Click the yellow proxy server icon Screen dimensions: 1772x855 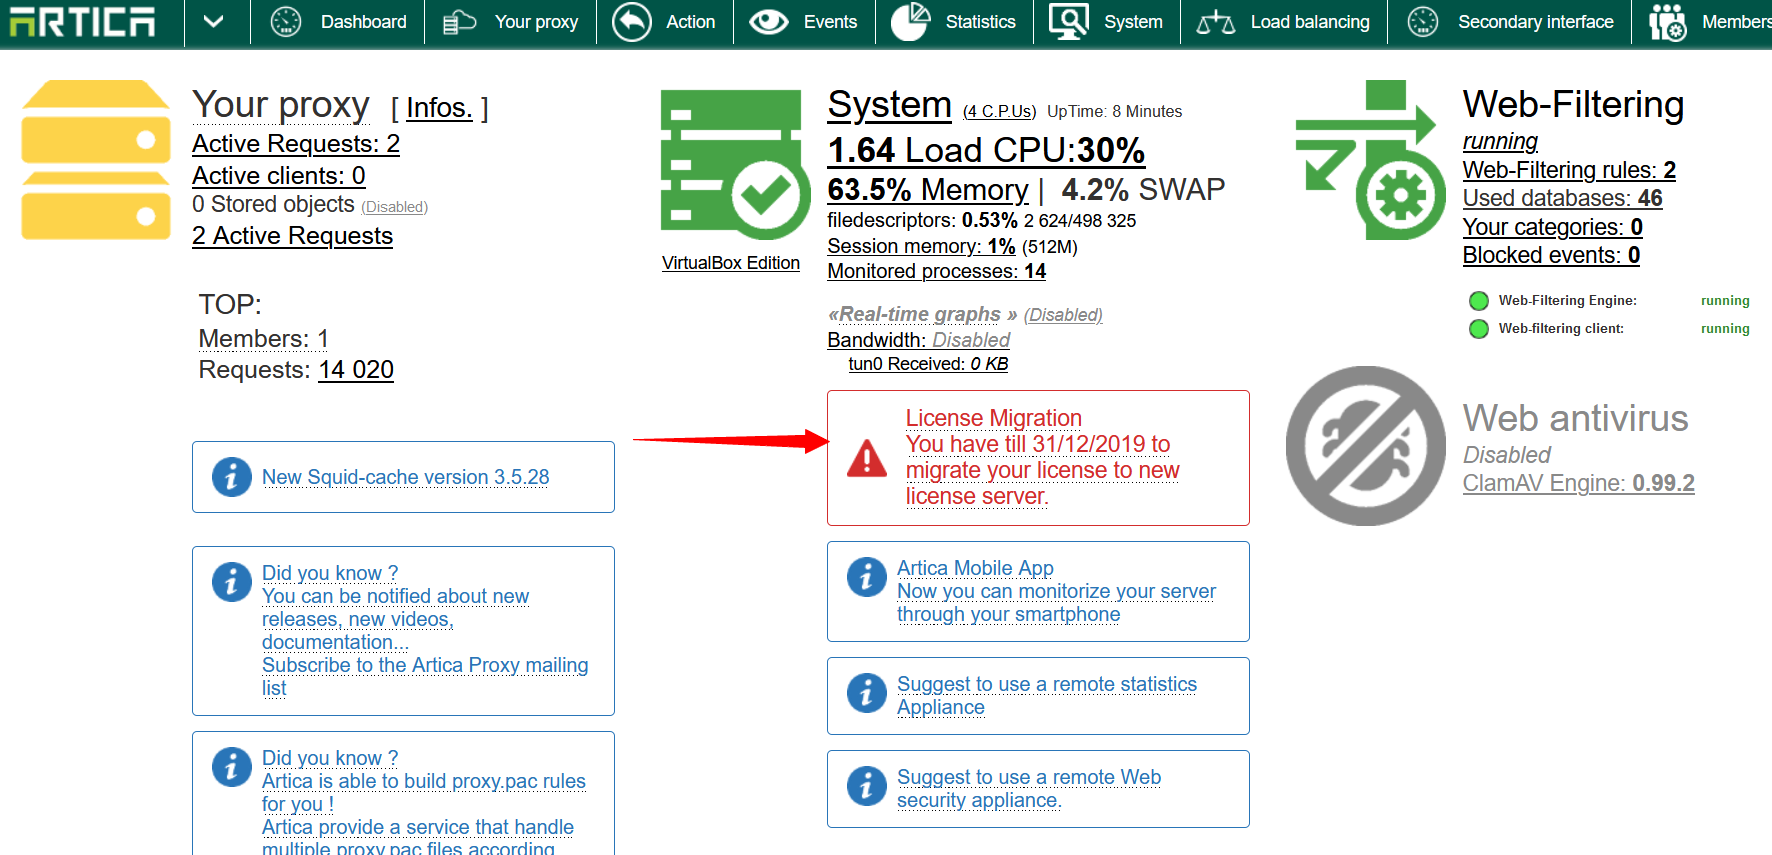click(x=96, y=160)
